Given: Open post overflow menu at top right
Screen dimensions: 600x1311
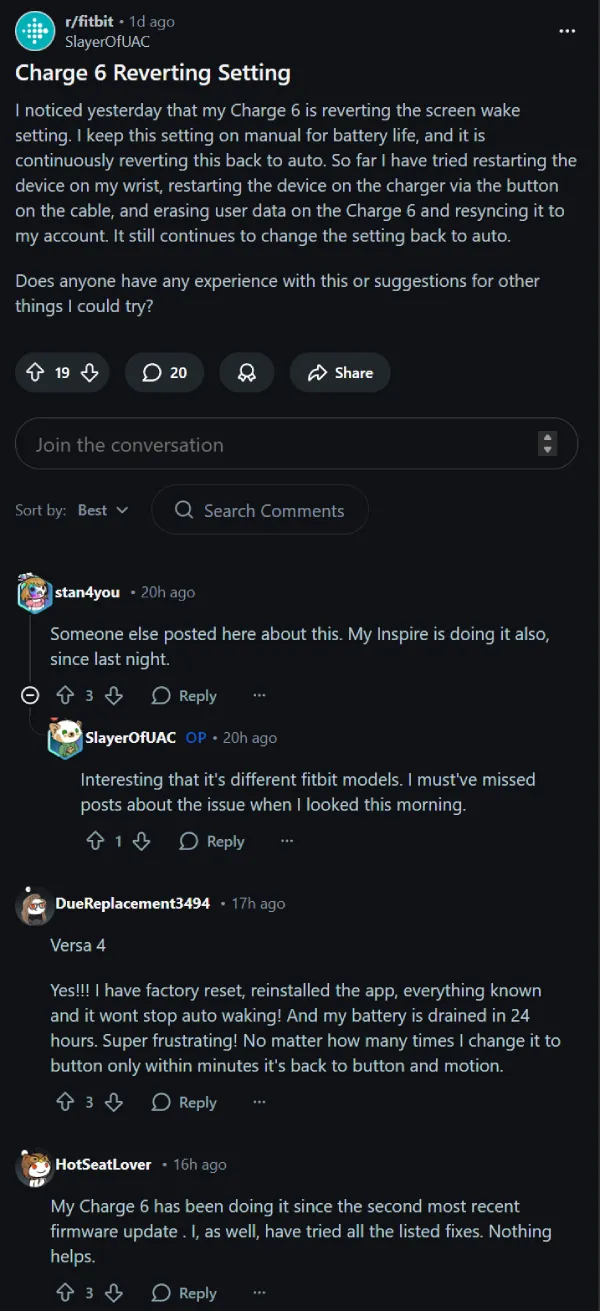Looking at the screenshot, I should pyautogui.click(x=567, y=31).
